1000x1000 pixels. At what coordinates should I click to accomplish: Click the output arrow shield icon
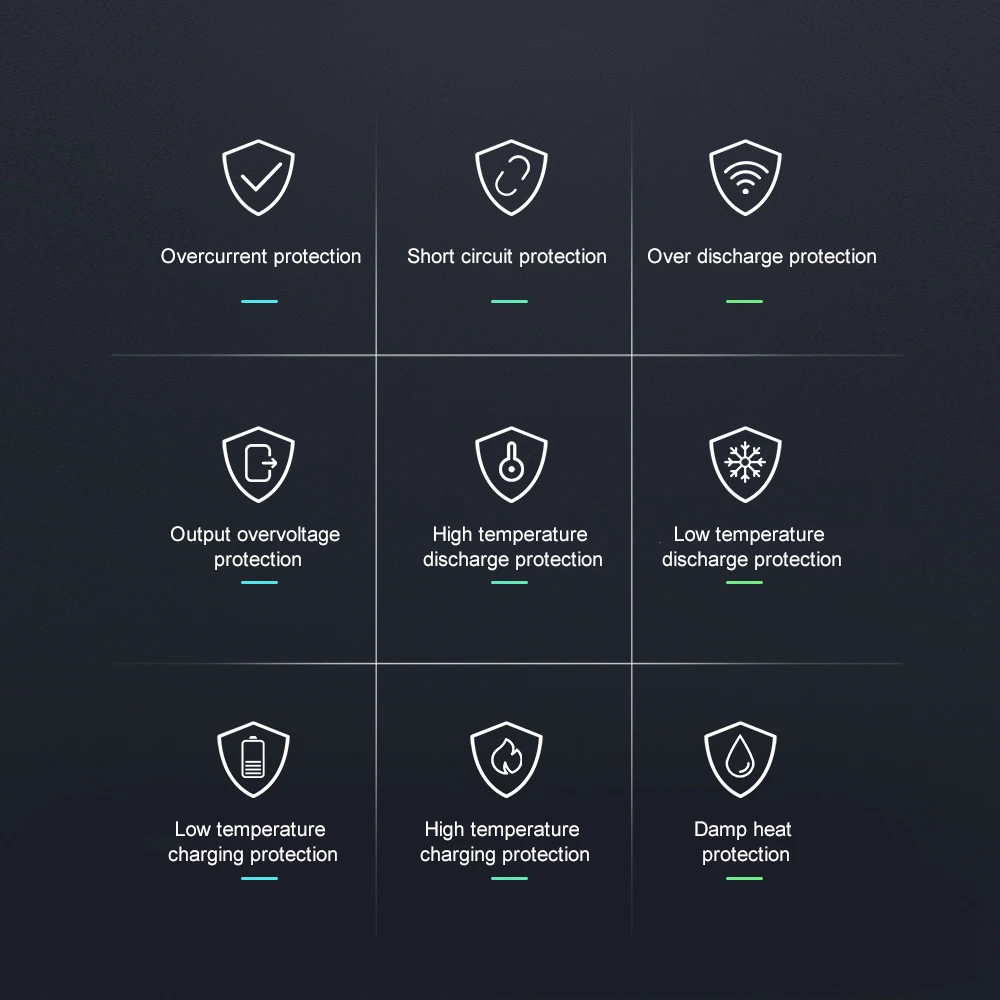(258, 465)
